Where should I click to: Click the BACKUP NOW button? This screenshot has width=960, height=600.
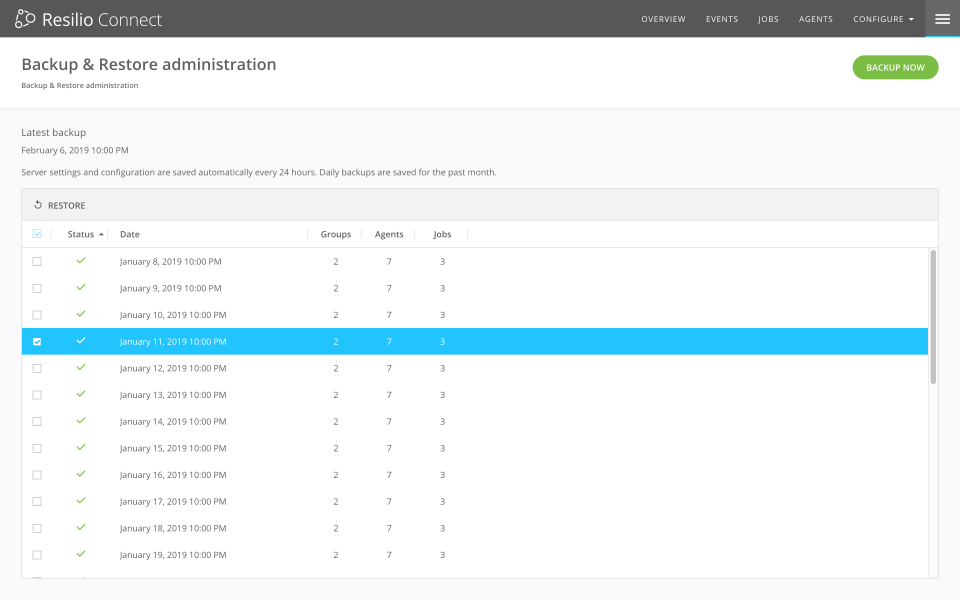pyautogui.click(x=894, y=67)
